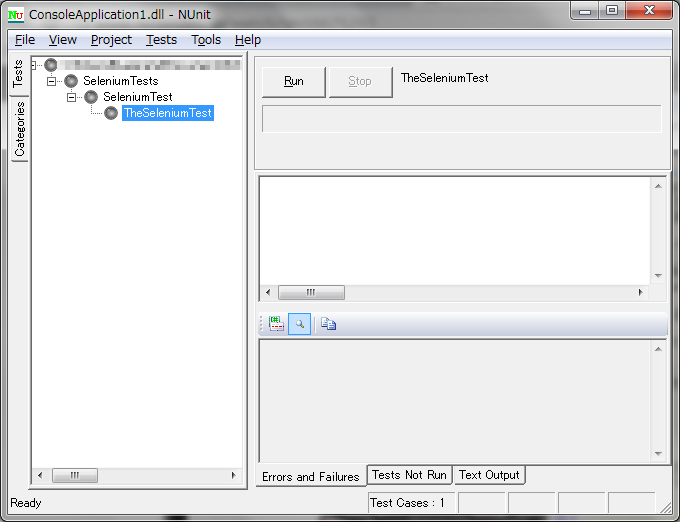The width and height of the screenshot is (680, 522).
Task: Click right arrow of error list horizontal scrollbar
Action: [x=641, y=292]
